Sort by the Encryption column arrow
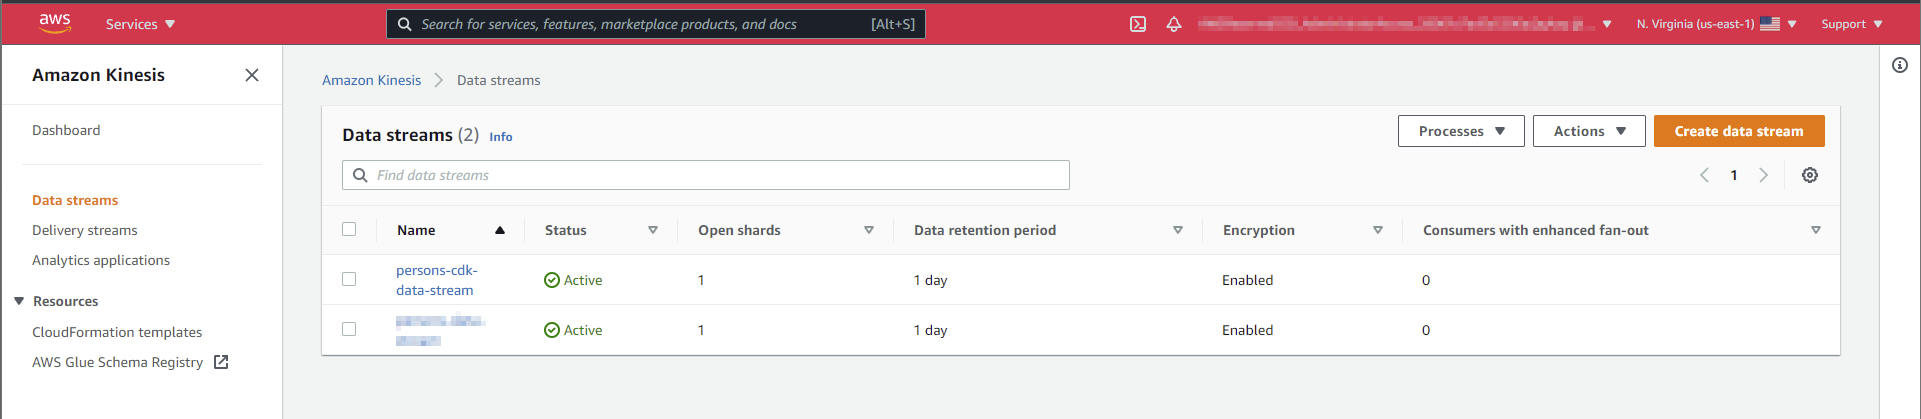This screenshot has width=1921, height=419. pos(1378,230)
